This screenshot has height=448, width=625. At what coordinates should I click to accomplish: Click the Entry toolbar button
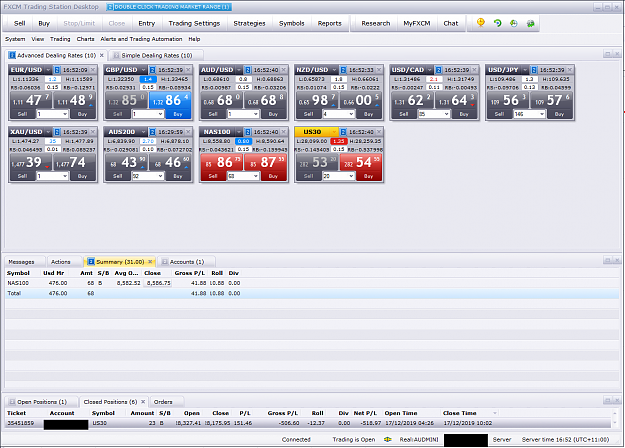(x=146, y=24)
